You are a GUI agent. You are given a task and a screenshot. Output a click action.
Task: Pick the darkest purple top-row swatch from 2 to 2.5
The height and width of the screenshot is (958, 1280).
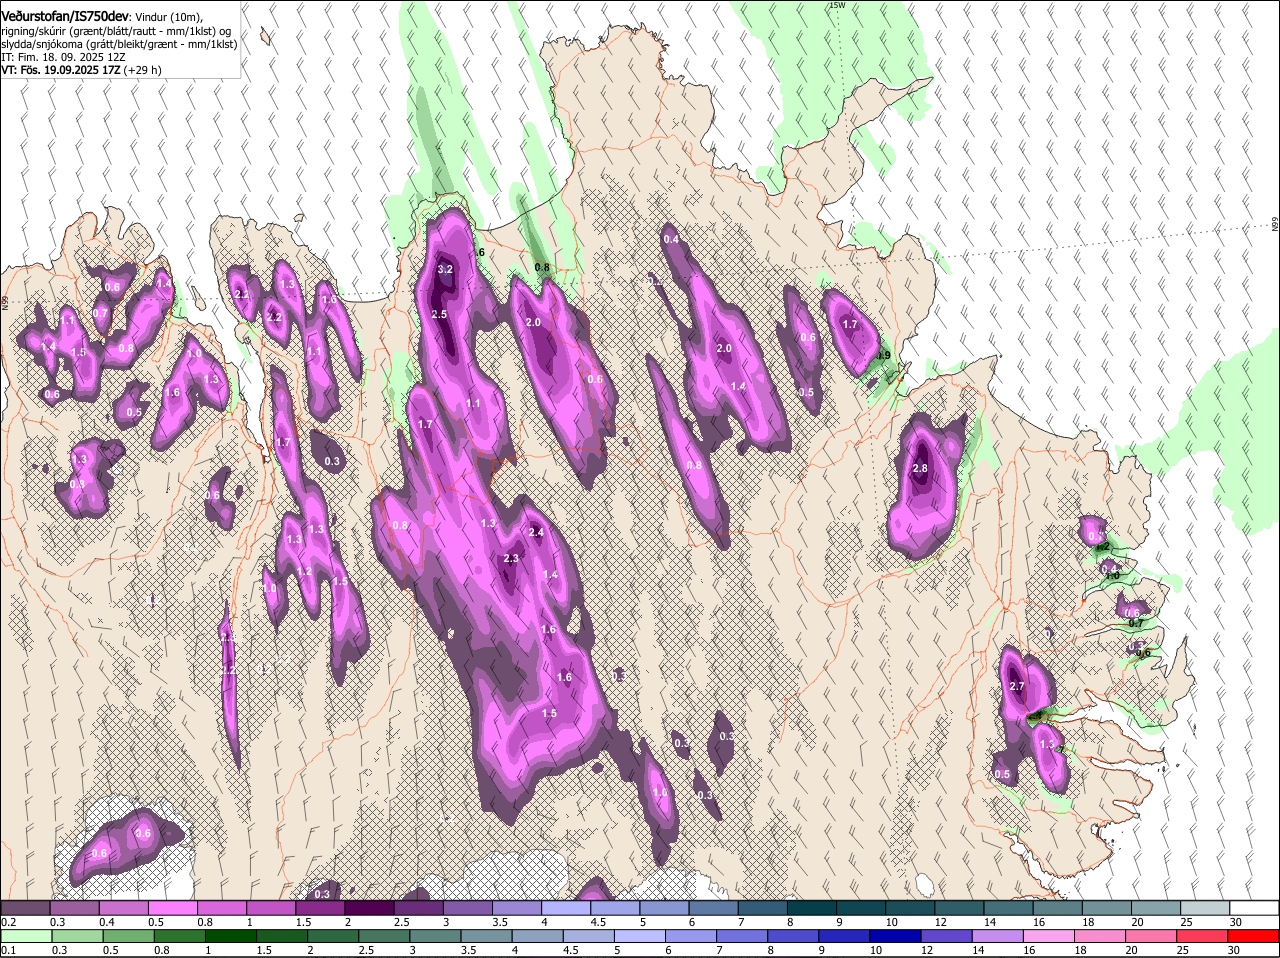(x=369, y=908)
